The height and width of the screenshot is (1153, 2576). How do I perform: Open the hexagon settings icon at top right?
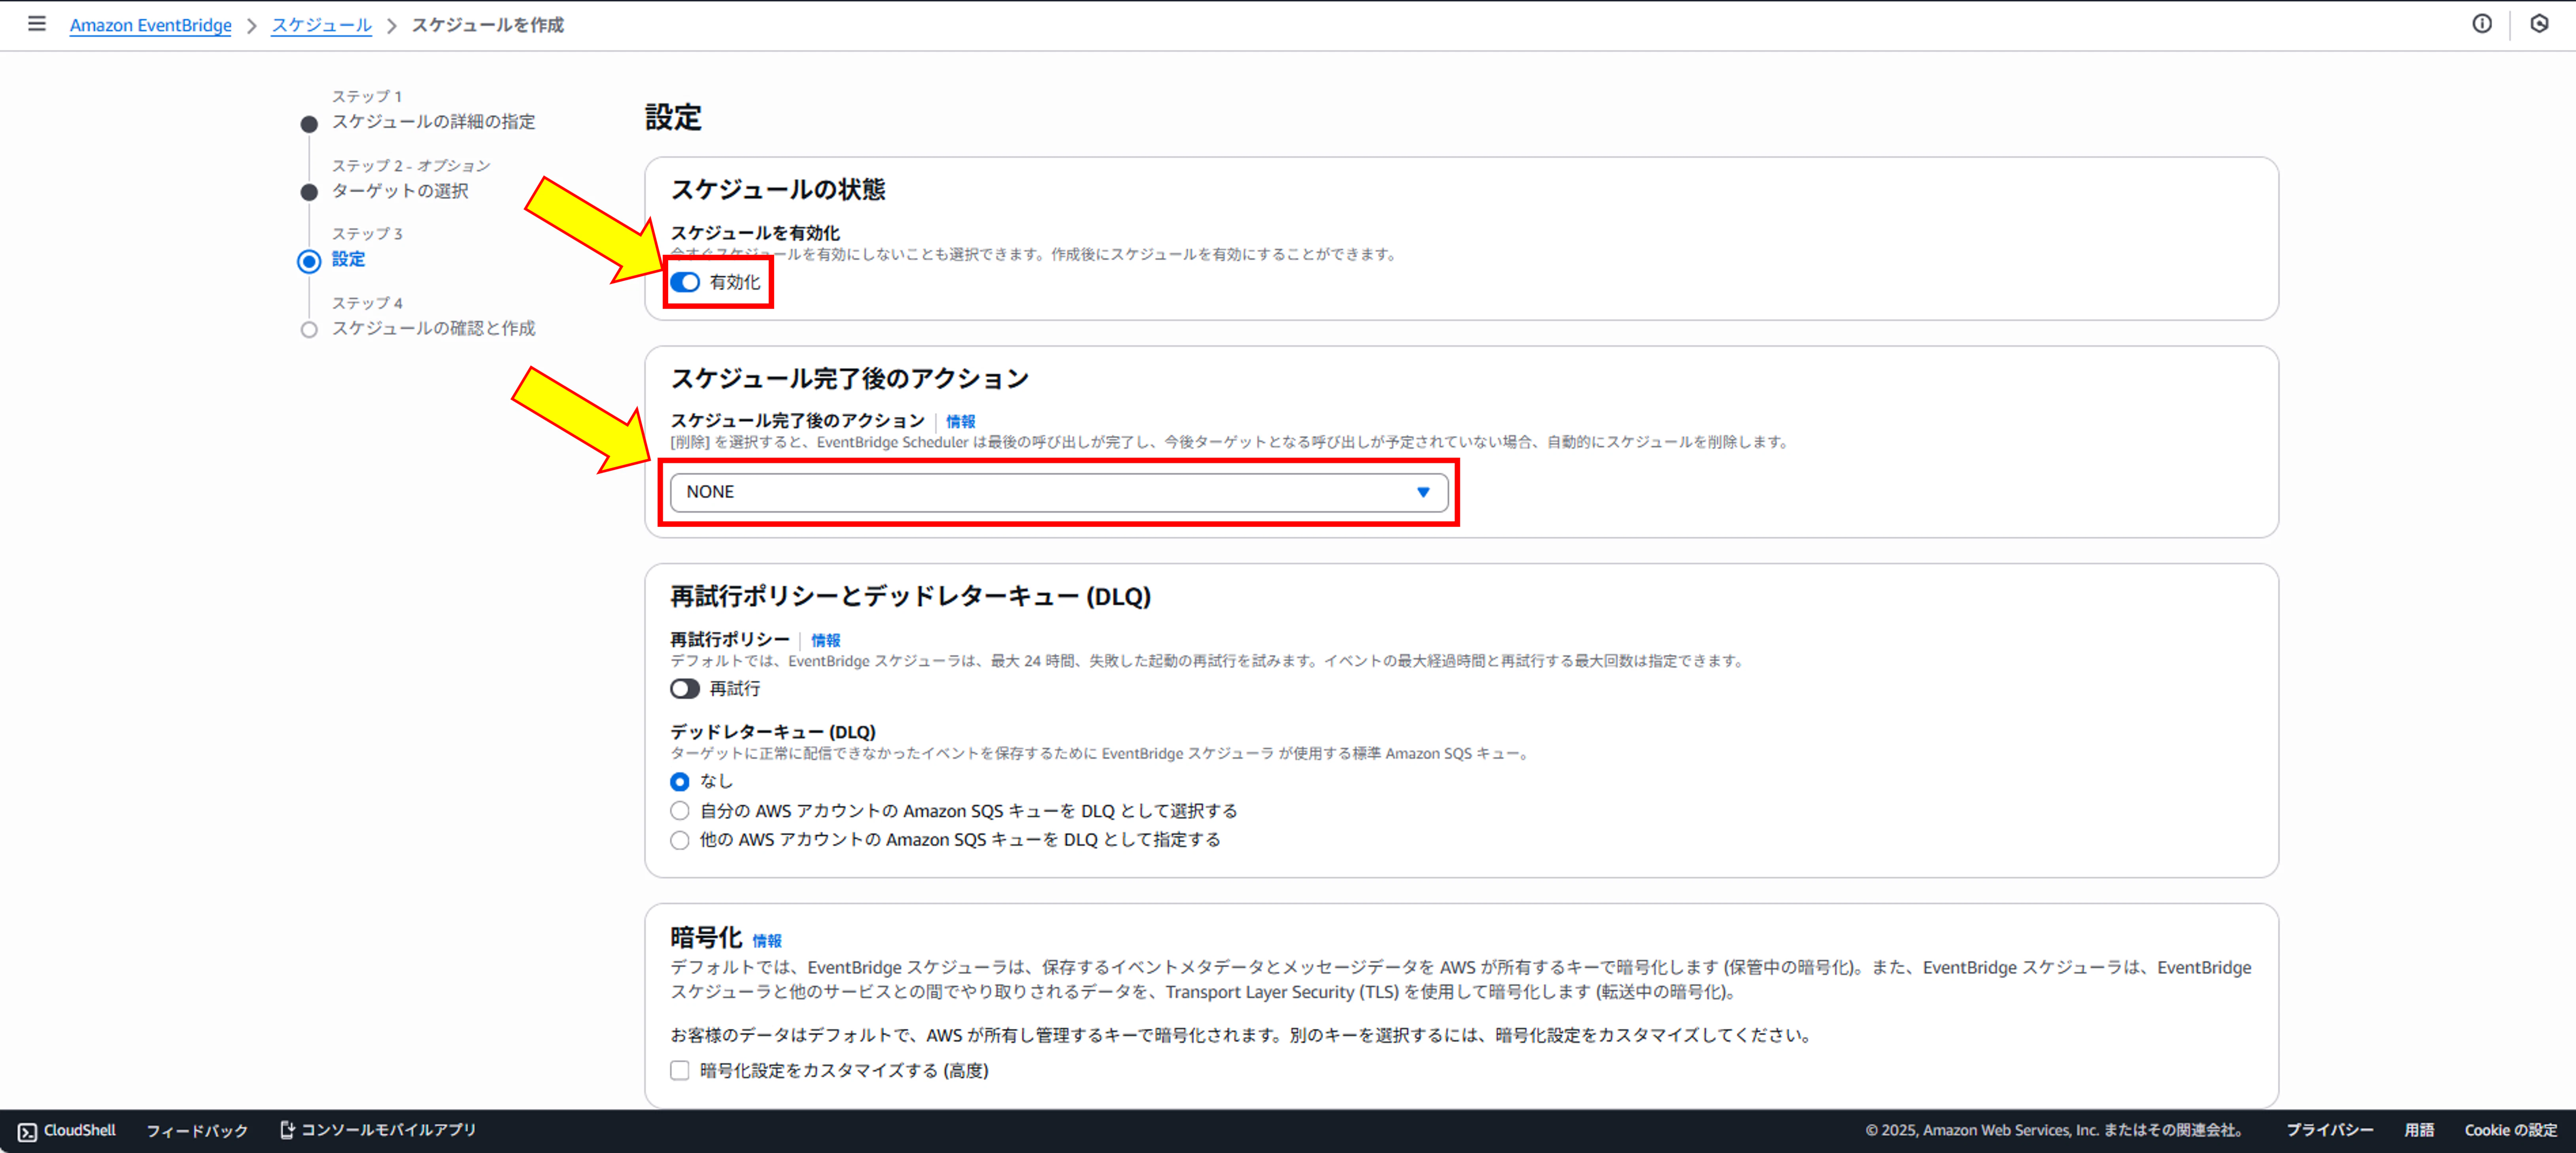tap(2539, 24)
